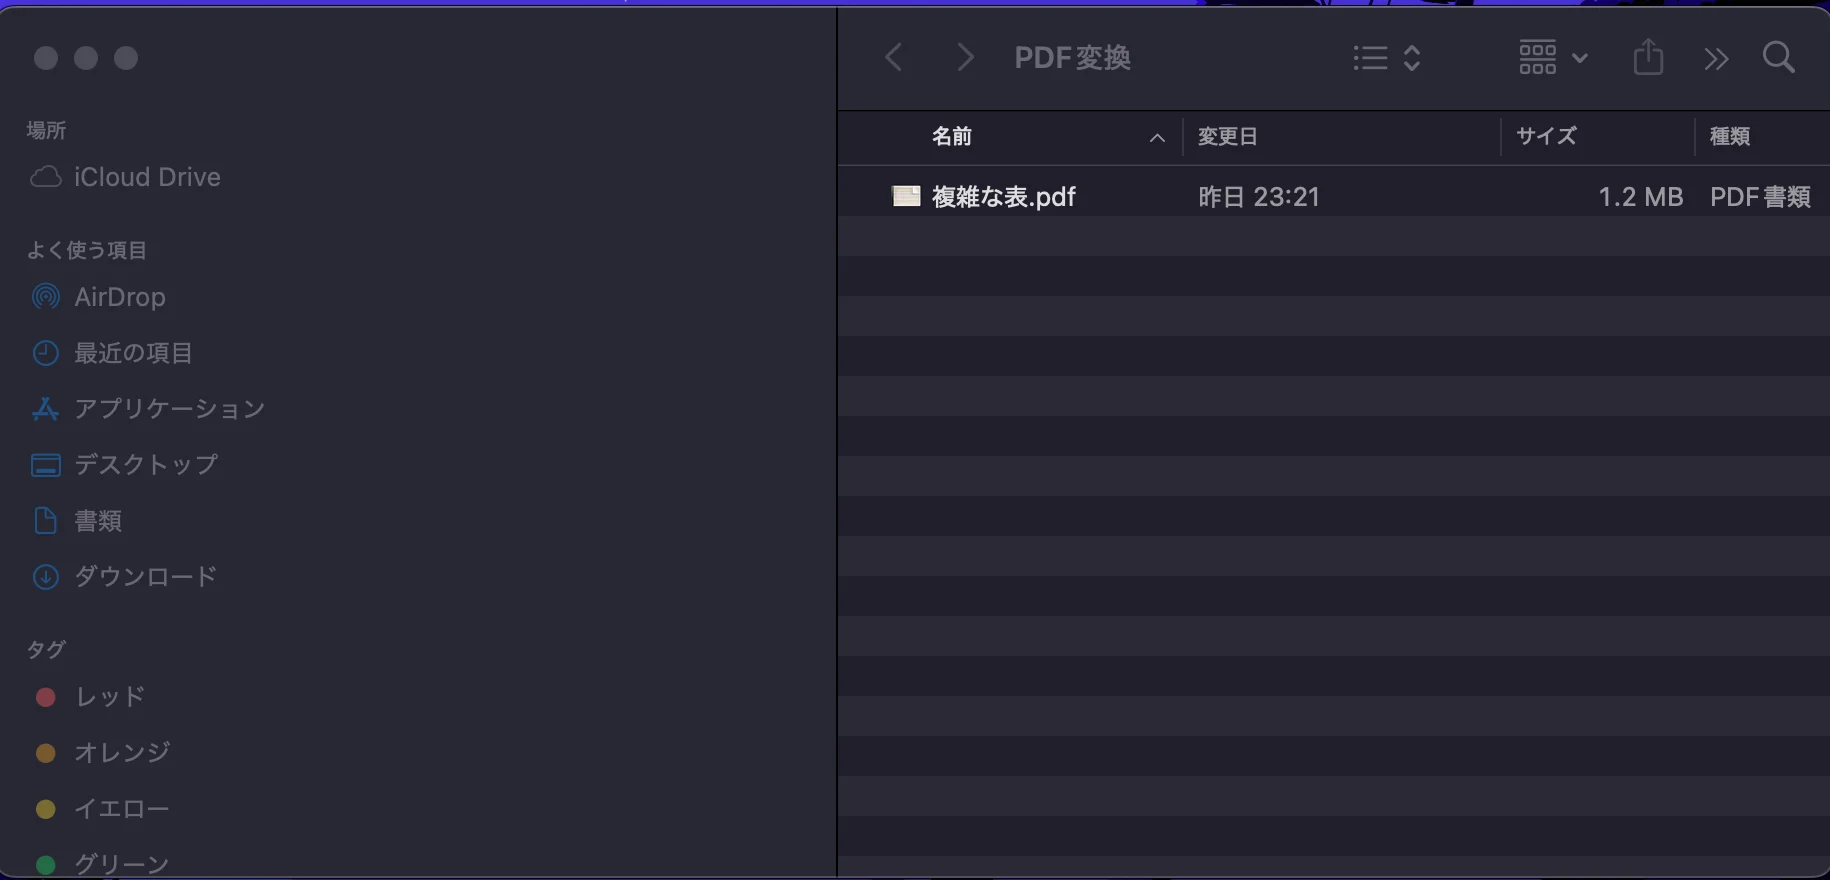Navigate forward using the forward arrow
The image size is (1830, 880).
pos(963,57)
